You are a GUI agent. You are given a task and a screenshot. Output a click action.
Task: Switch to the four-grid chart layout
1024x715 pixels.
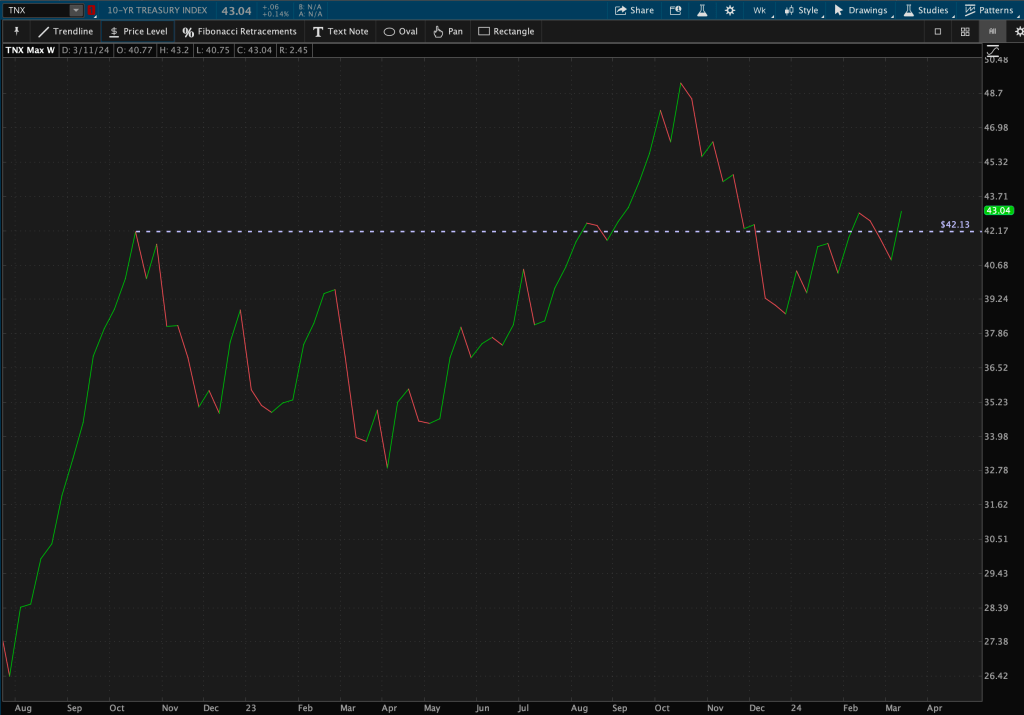965,31
